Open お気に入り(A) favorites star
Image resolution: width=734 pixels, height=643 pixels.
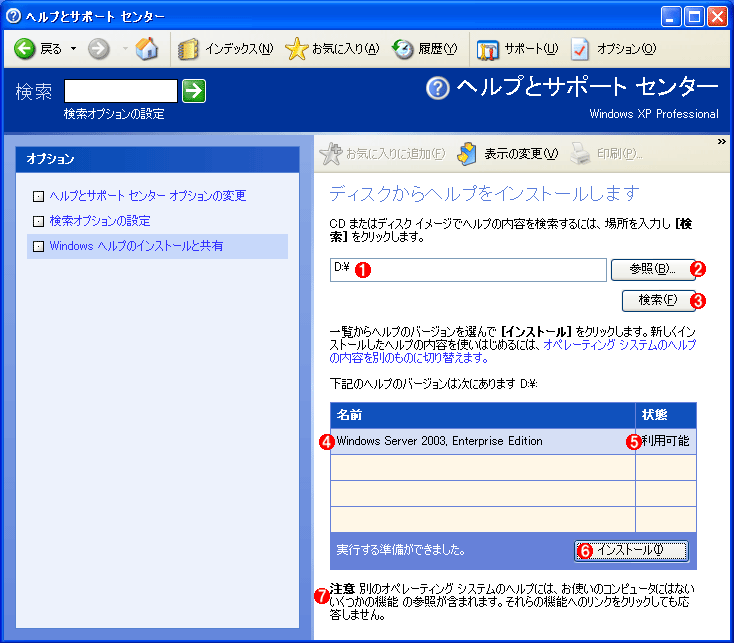coord(332,49)
